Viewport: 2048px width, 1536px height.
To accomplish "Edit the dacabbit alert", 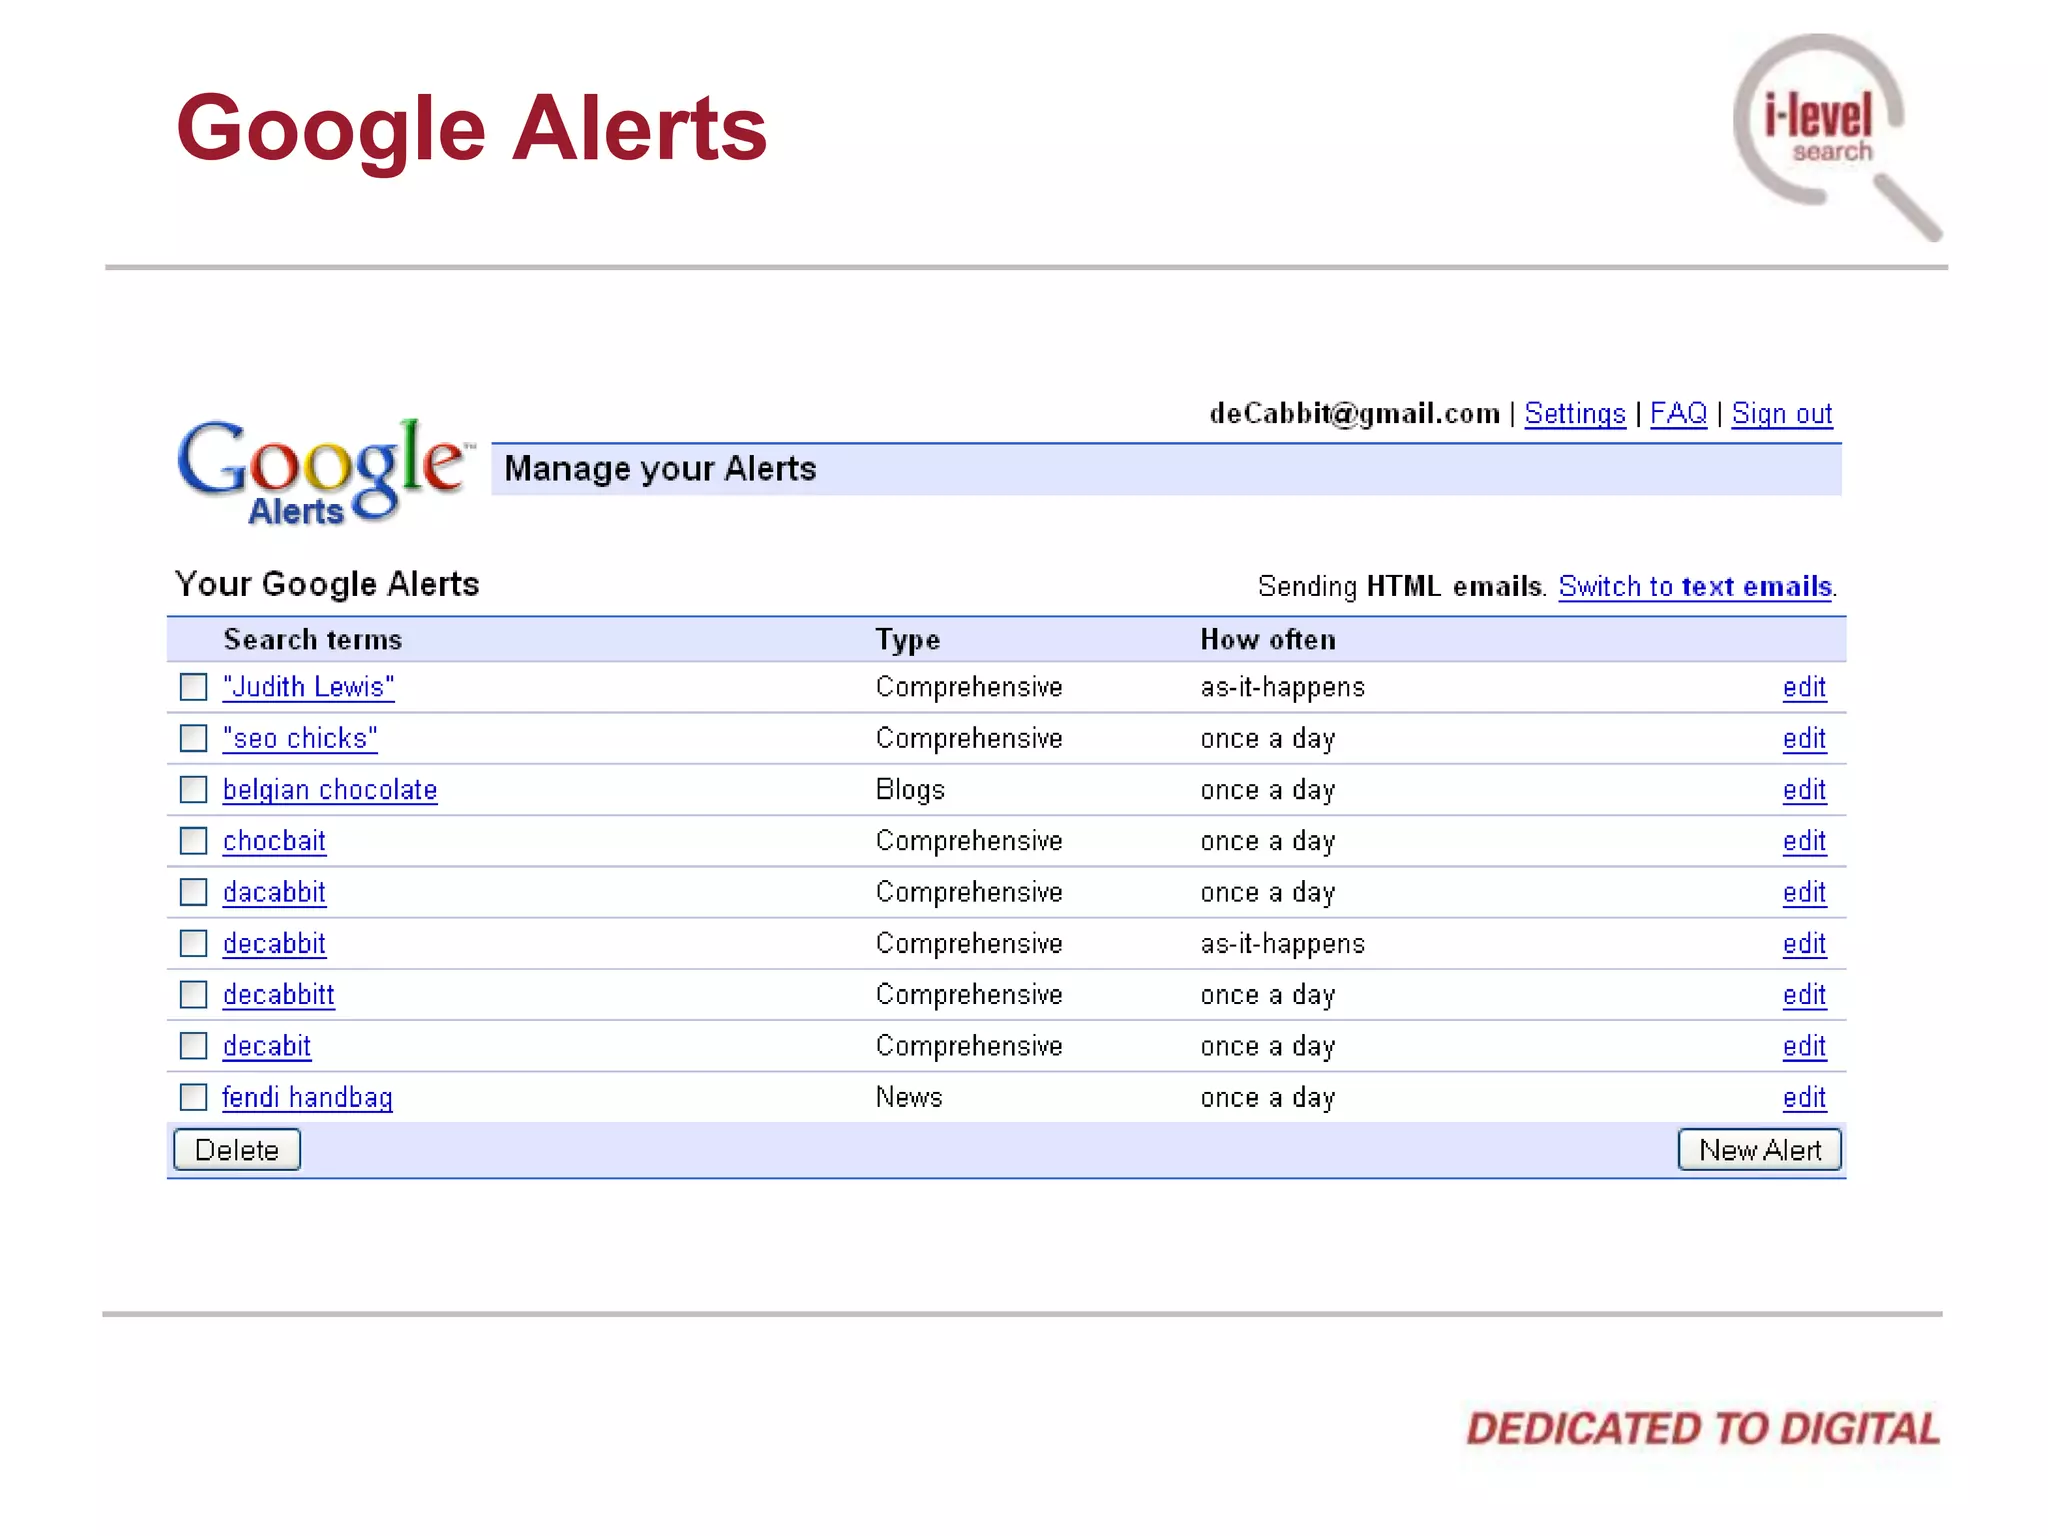I will (x=1804, y=892).
